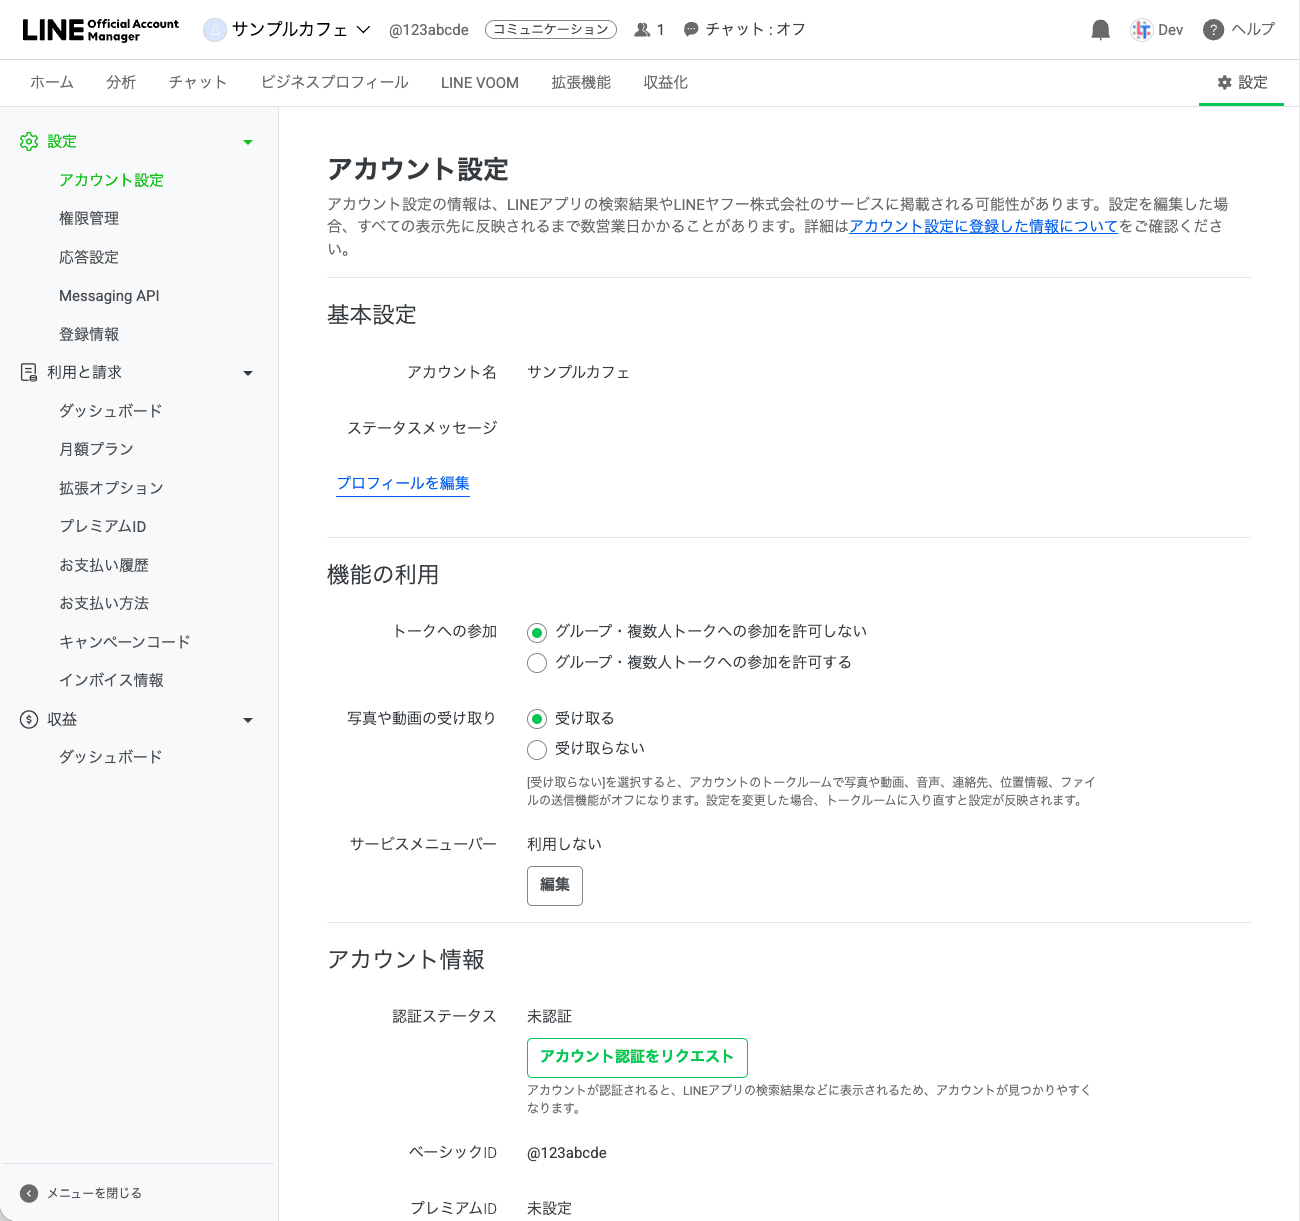Click the メニューを閉じる arrow icon
Viewport: 1300px width, 1221px height.
(29, 1193)
